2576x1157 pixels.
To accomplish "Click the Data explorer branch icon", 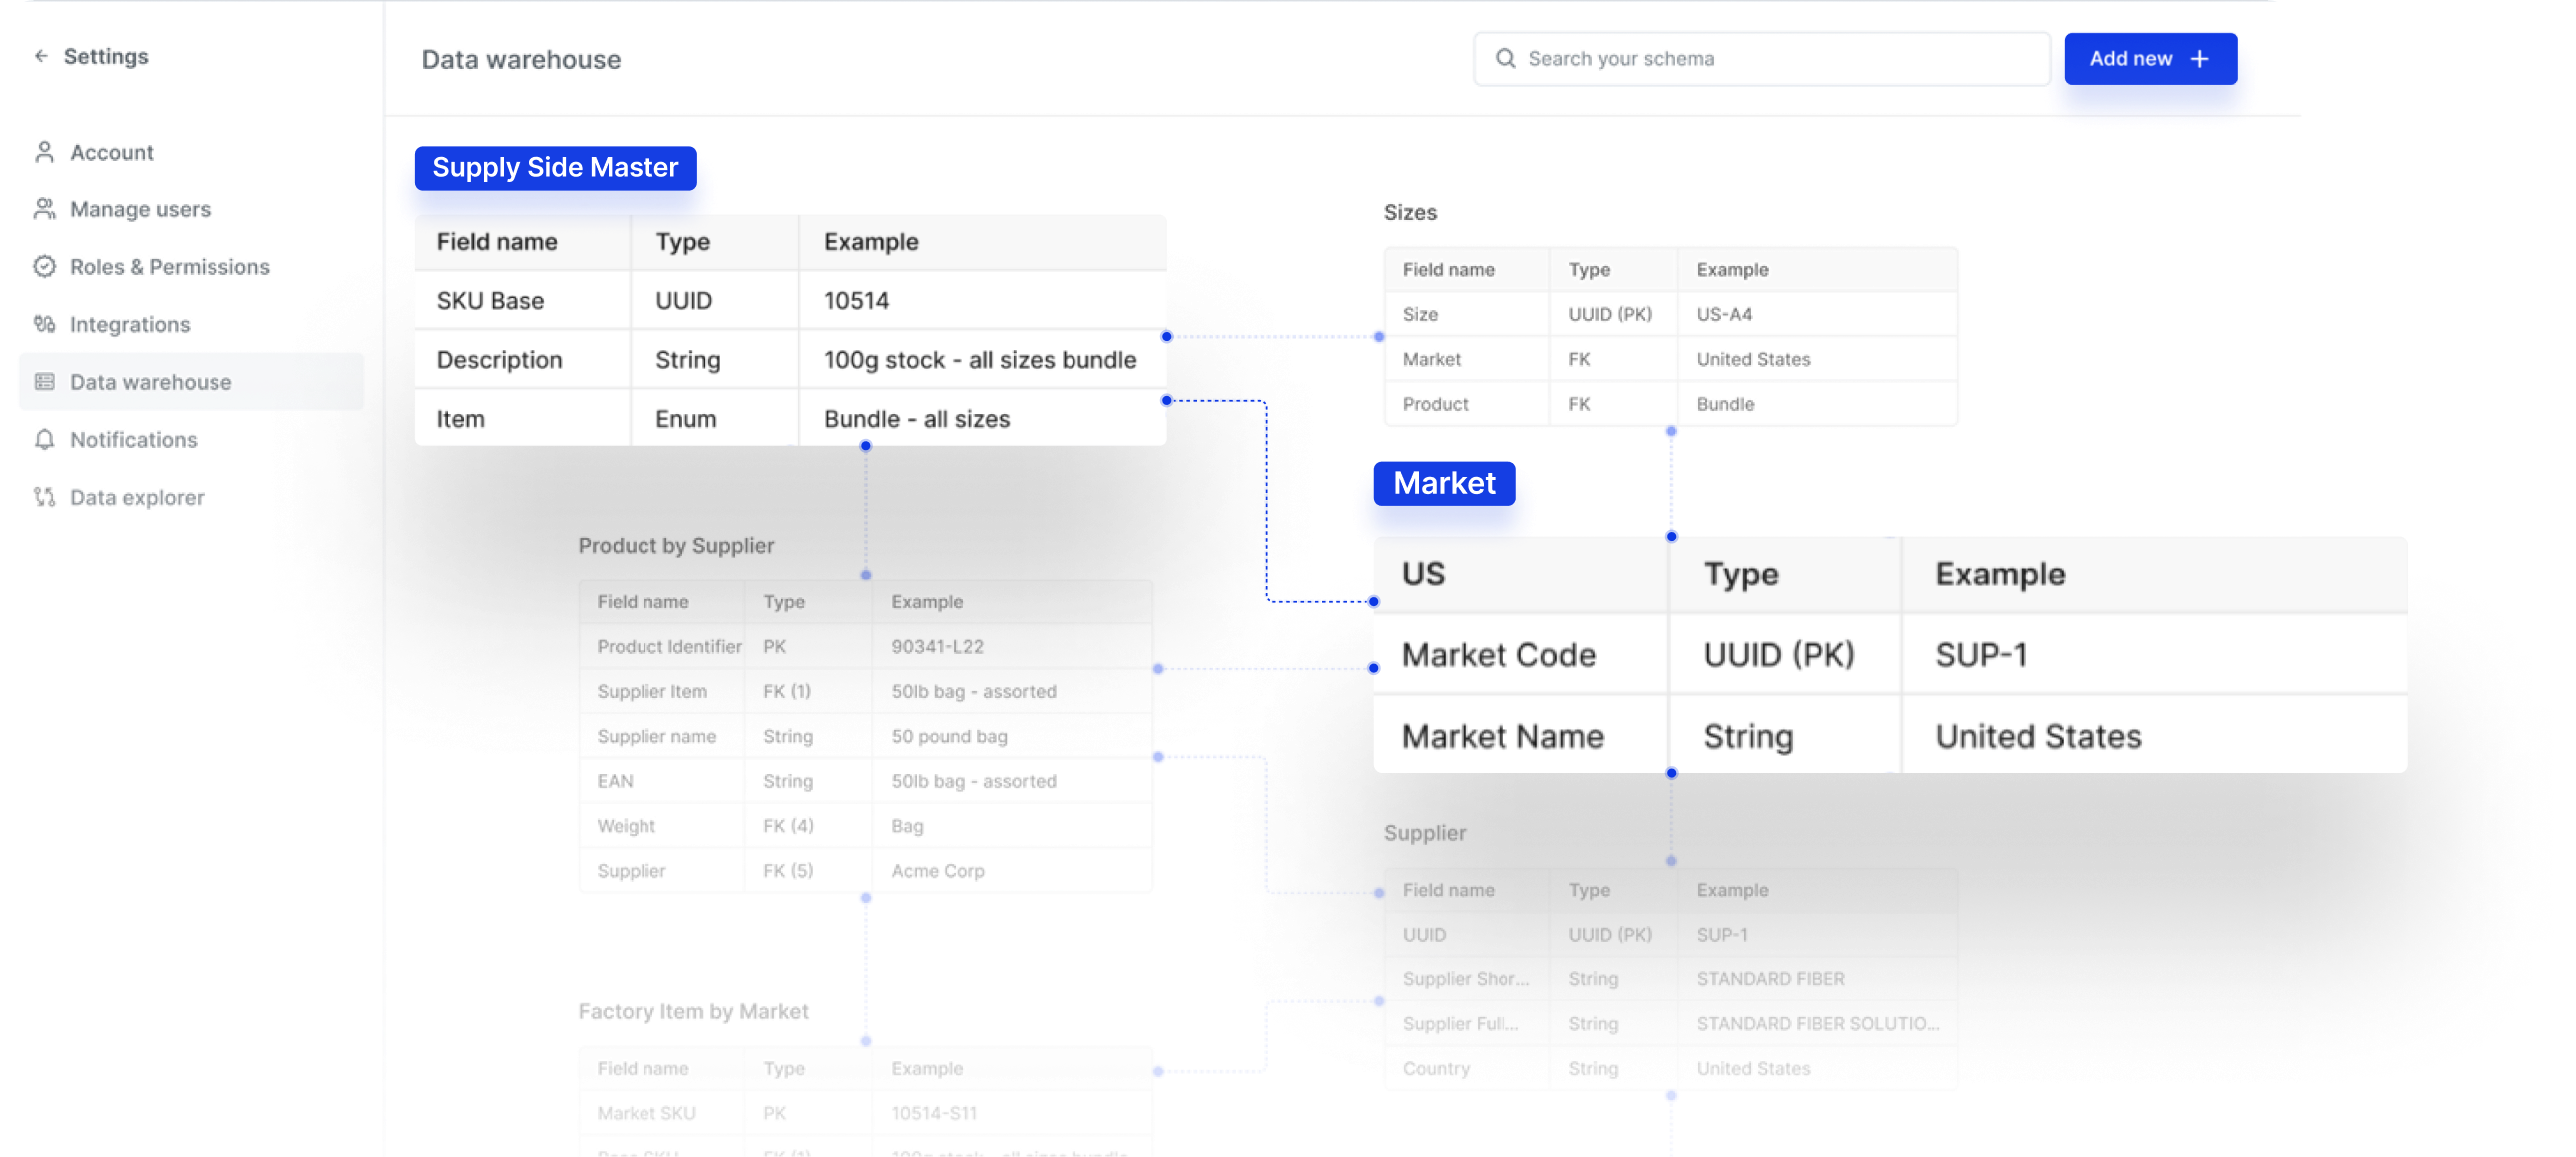I will pos(44,497).
